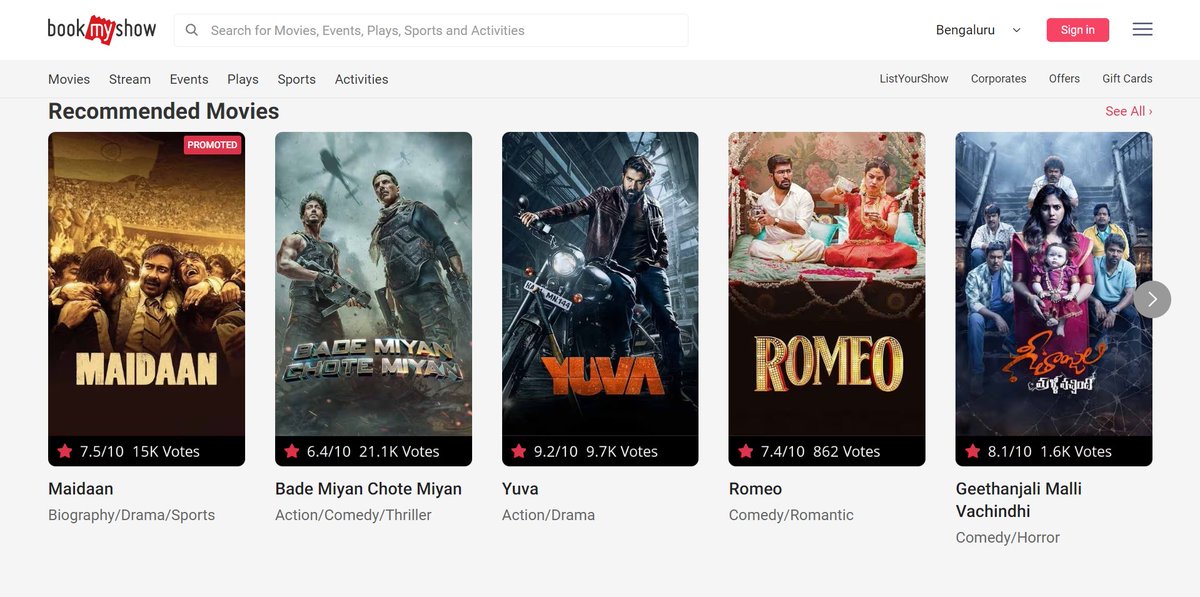Viewport: 1200px width, 597px height.
Task: Click the 9.2/10 9.7K Votes rating
Action: click(596, 451)
